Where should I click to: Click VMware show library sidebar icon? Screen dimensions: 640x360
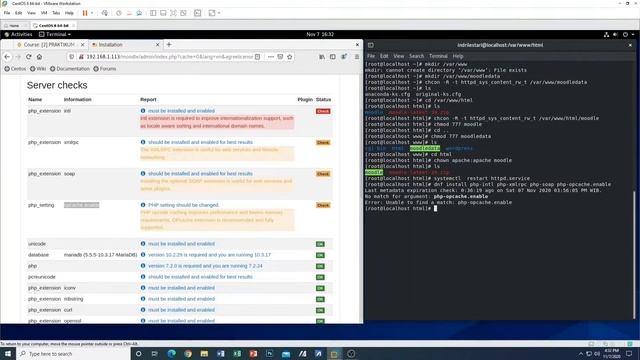[x=153, y=13]
